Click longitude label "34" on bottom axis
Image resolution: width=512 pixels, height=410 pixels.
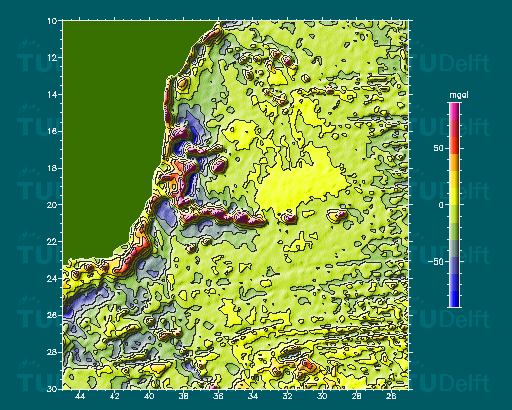point(253,396)
